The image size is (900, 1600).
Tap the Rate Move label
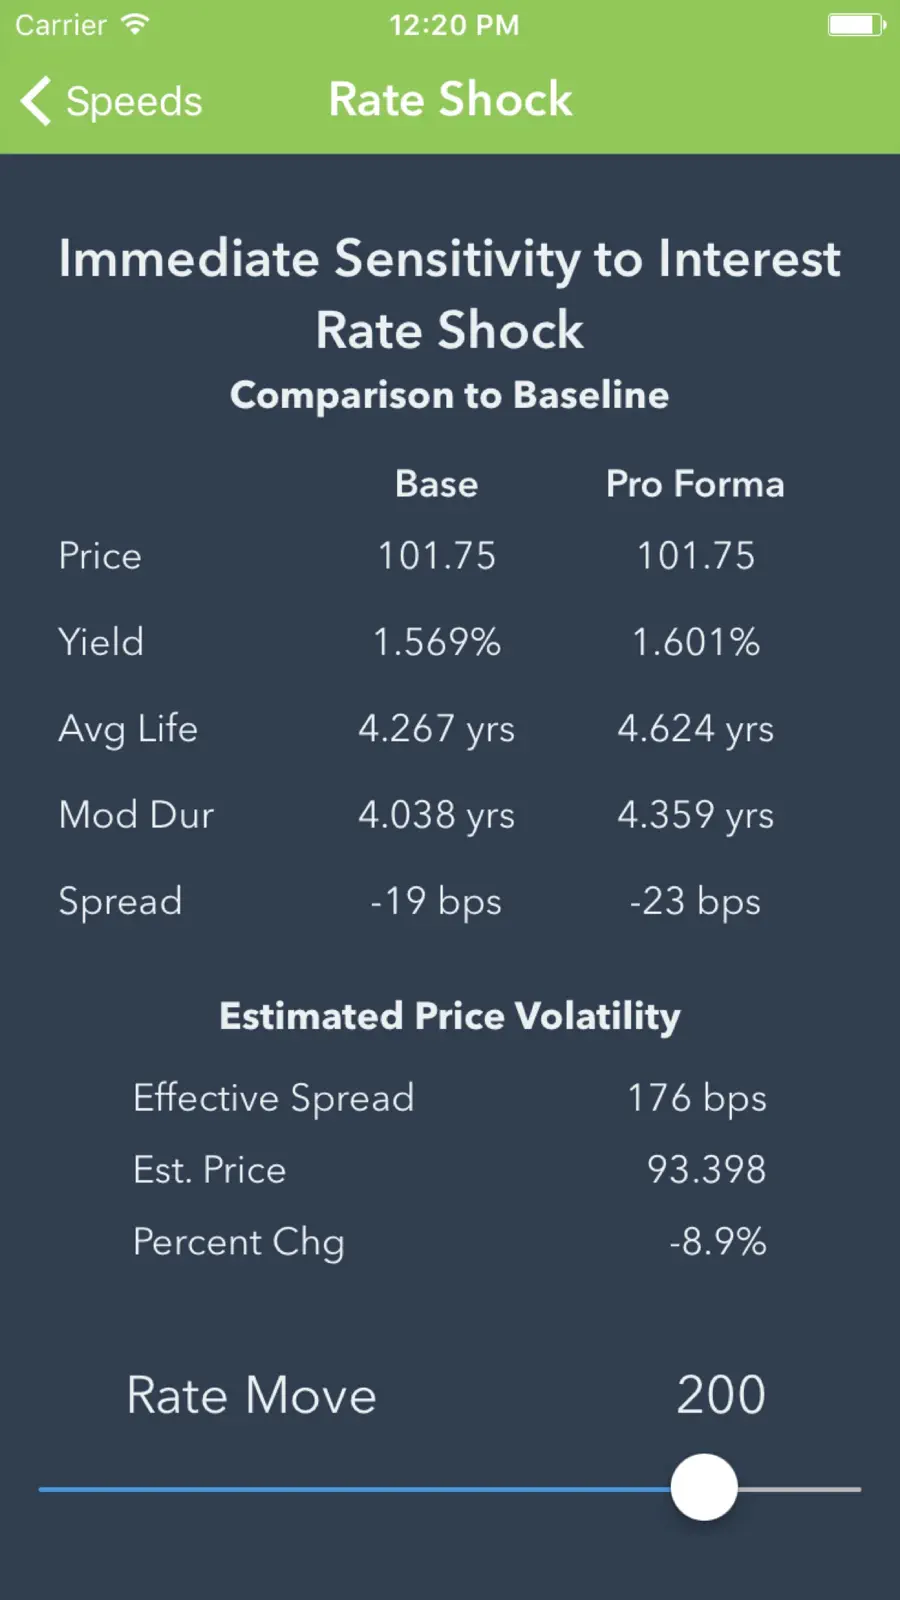[x=251, y=1395]
